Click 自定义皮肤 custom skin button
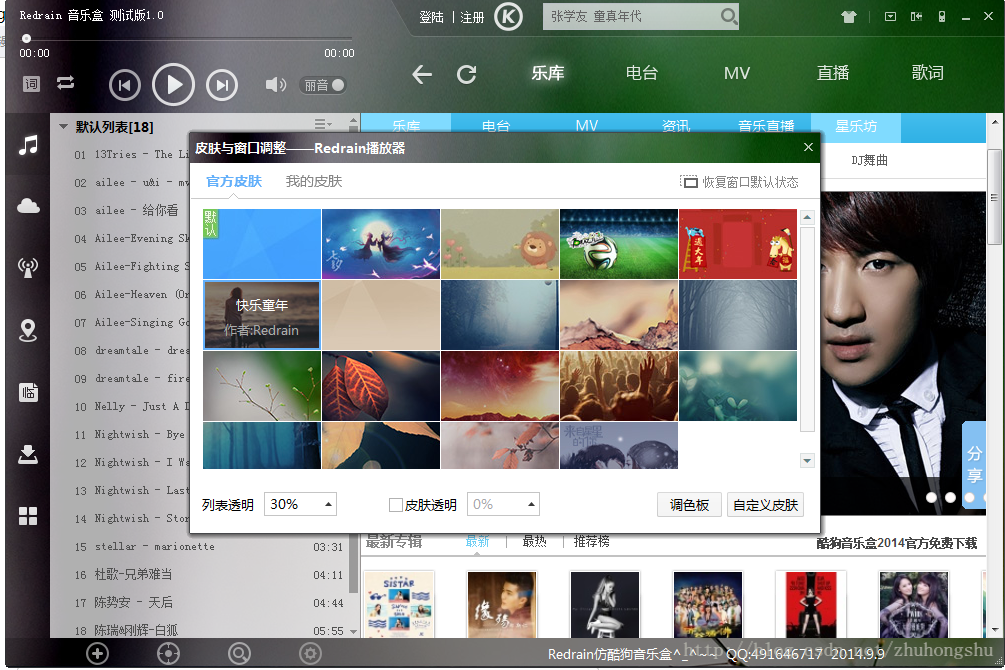 [765, 505]
